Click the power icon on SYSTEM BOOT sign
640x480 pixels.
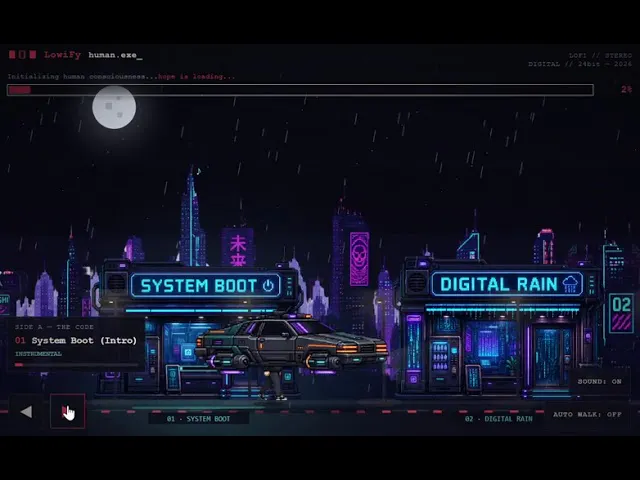268,285
